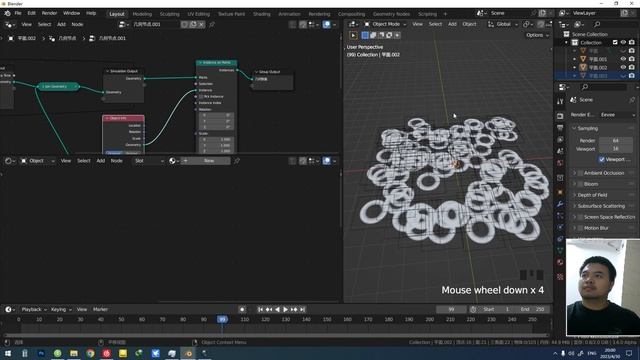Viewport: 640px width, 360px height.
Task: Jump to the timeline end frame button
Action: coord(302,309)
